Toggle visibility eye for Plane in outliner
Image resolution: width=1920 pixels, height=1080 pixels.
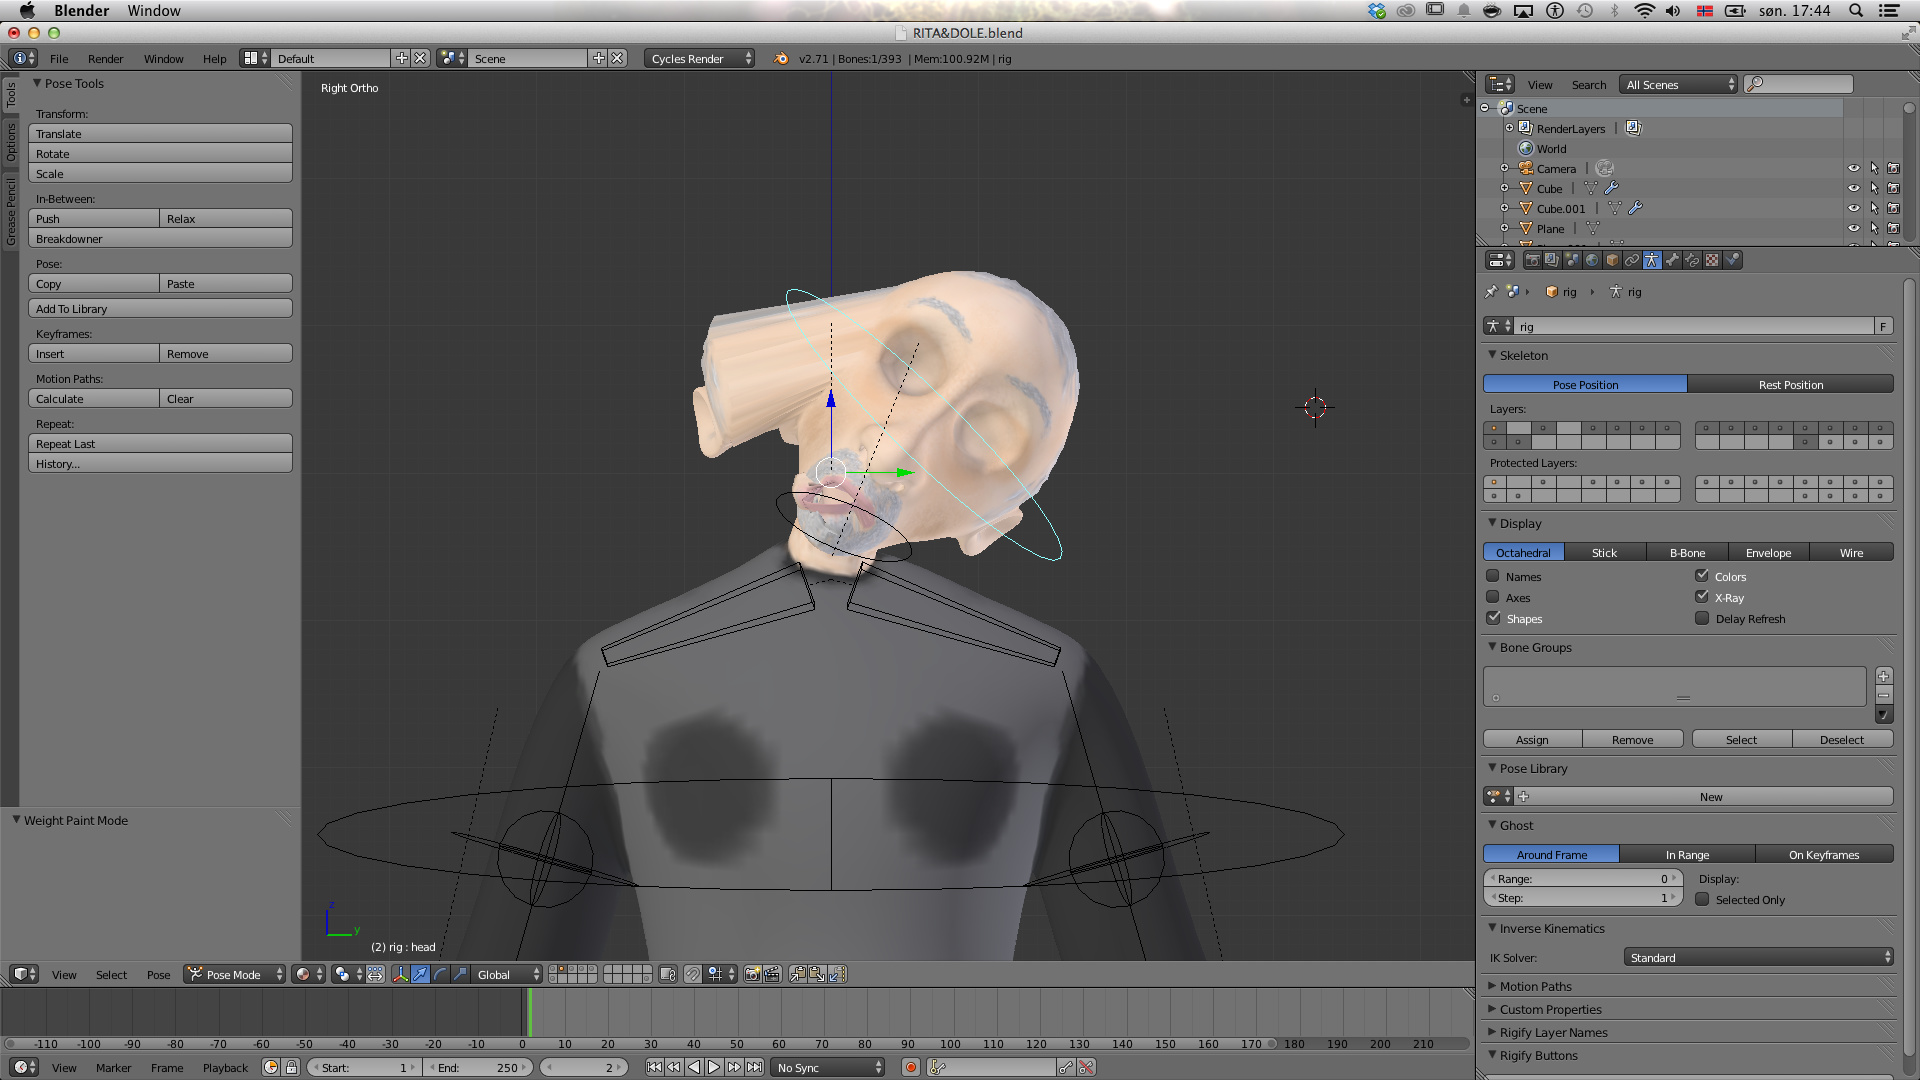tap(1853, 228)
